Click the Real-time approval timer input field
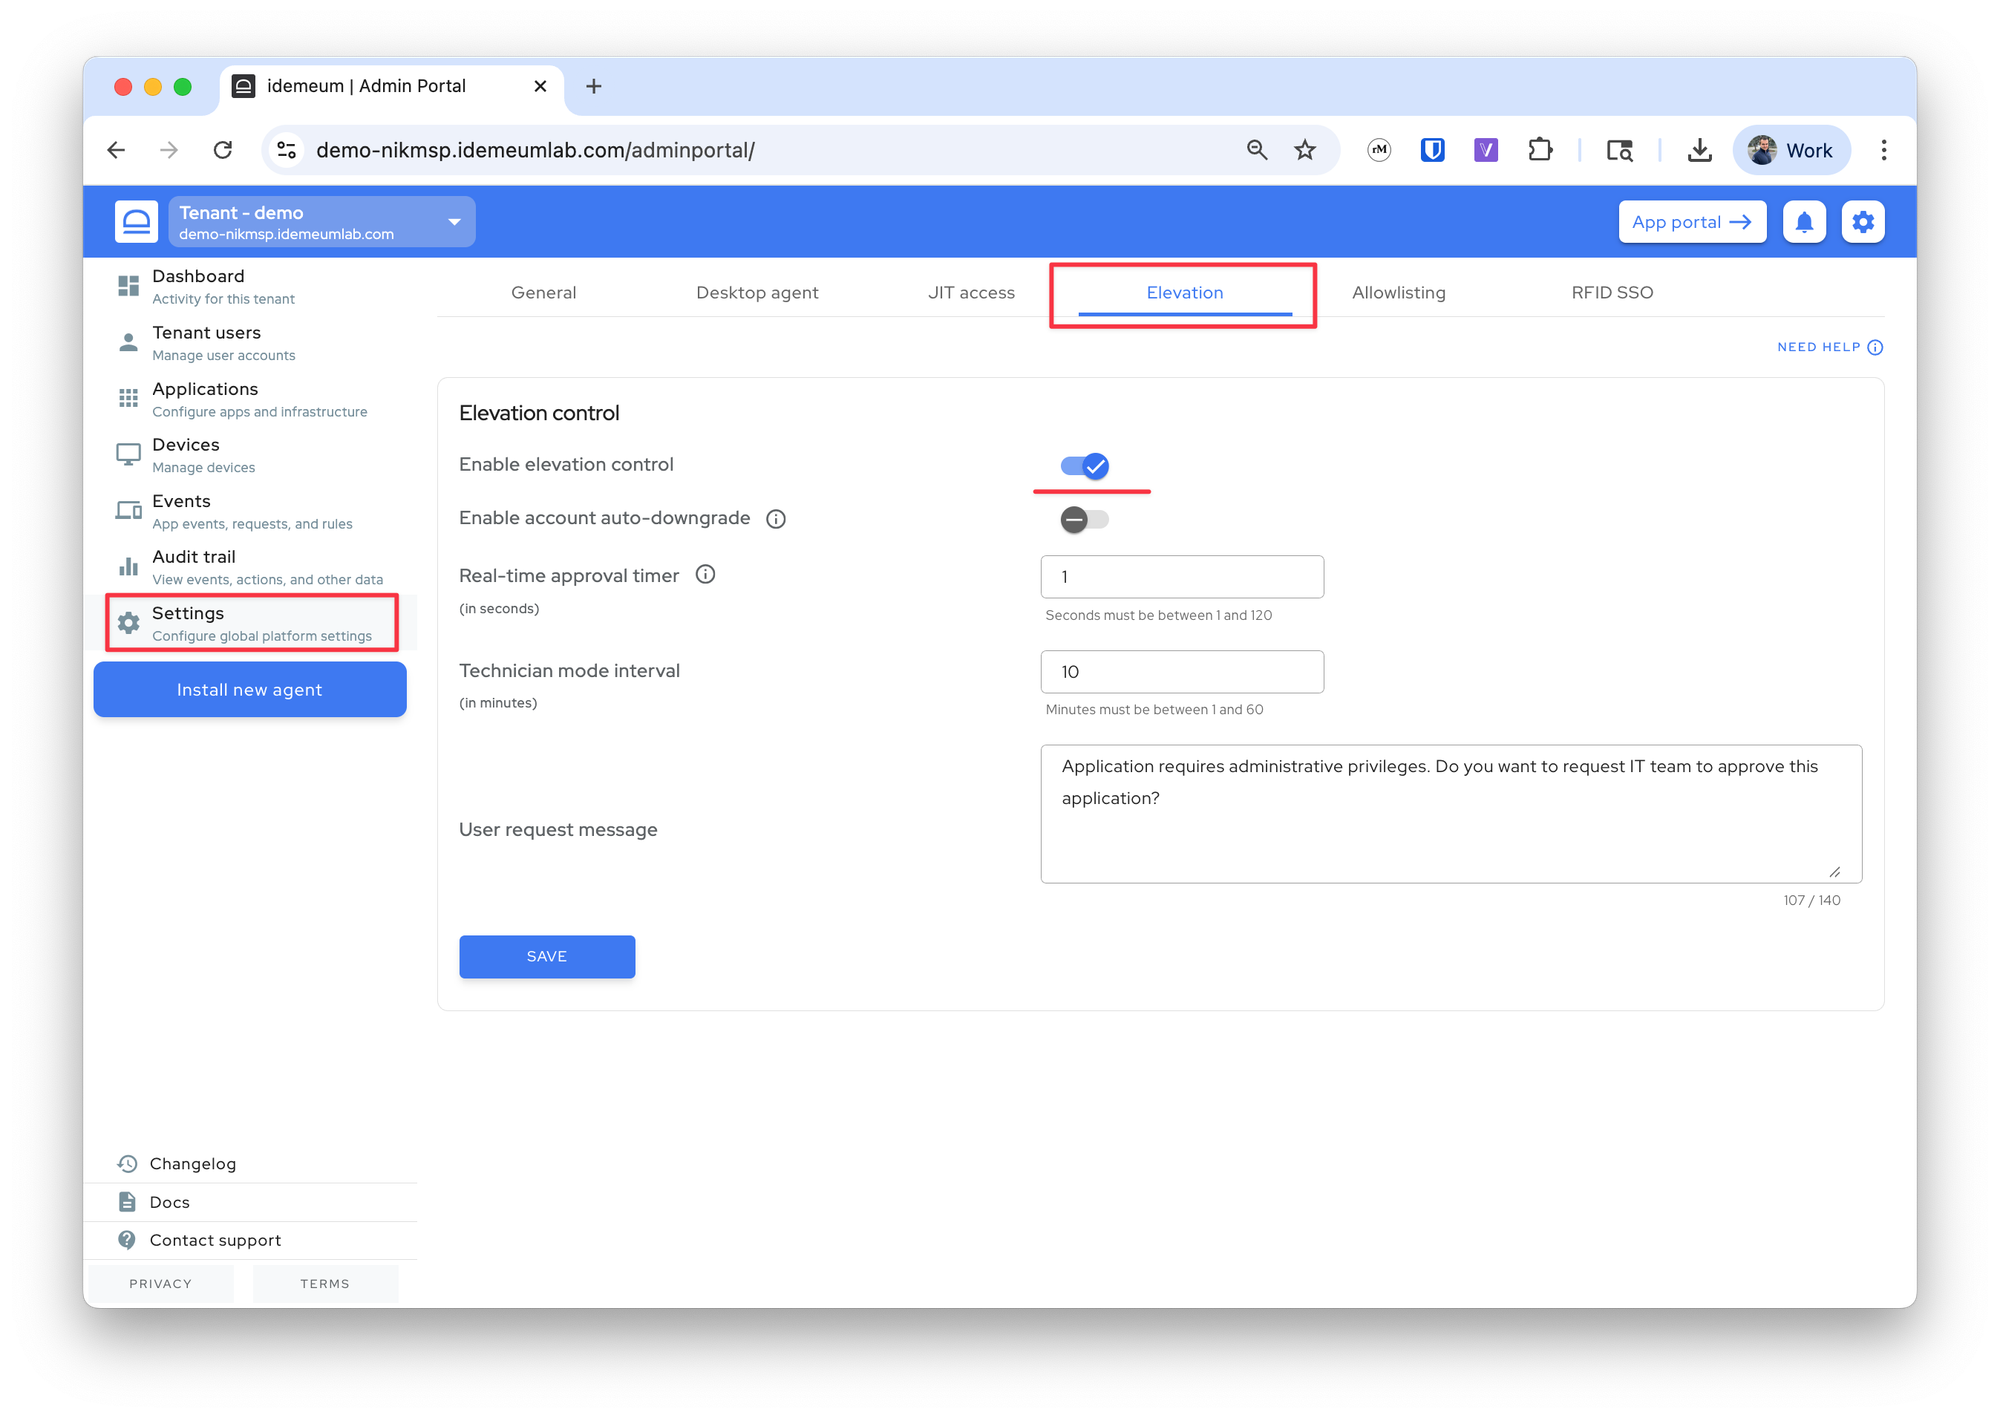The width and height of the screenshot is (2000, 1418). 1182,577
